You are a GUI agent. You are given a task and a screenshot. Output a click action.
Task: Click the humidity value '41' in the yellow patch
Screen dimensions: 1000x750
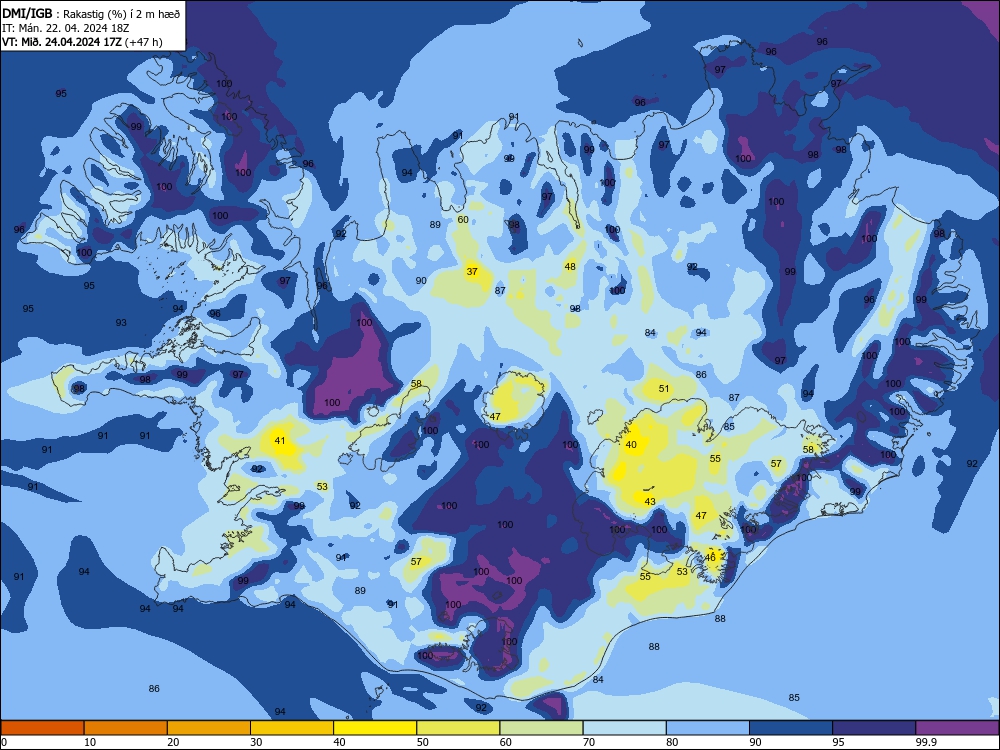tap(280, 441)
